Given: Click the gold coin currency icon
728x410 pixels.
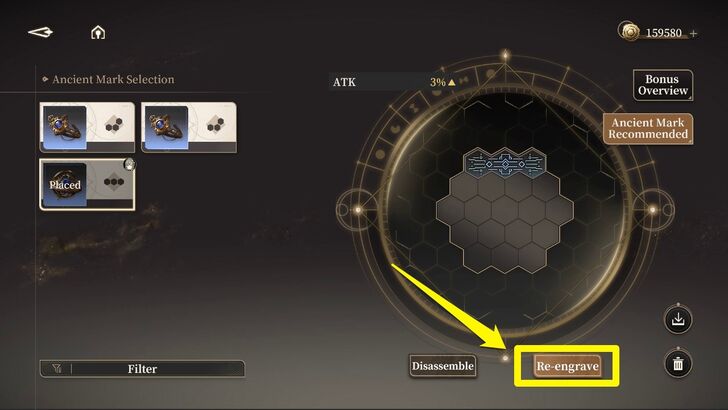Looking at the screenshot, I should pos(629,32).
